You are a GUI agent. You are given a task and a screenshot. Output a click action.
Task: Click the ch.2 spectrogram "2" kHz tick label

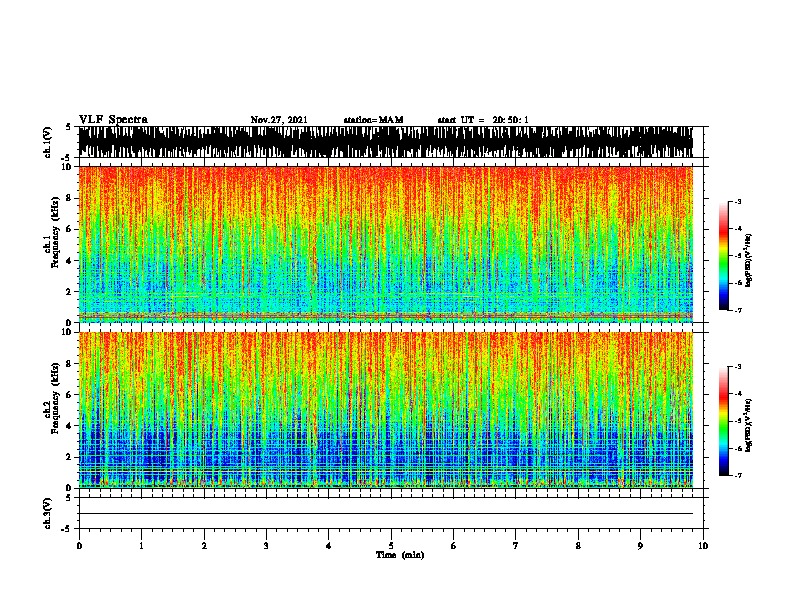(69, 457)
